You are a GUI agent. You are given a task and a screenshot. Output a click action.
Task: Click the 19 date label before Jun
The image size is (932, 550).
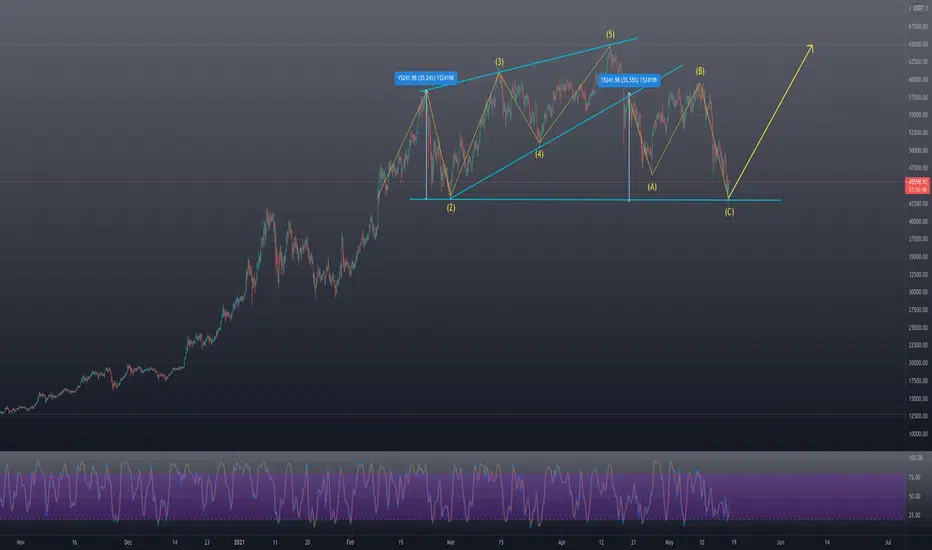(734, 542)
